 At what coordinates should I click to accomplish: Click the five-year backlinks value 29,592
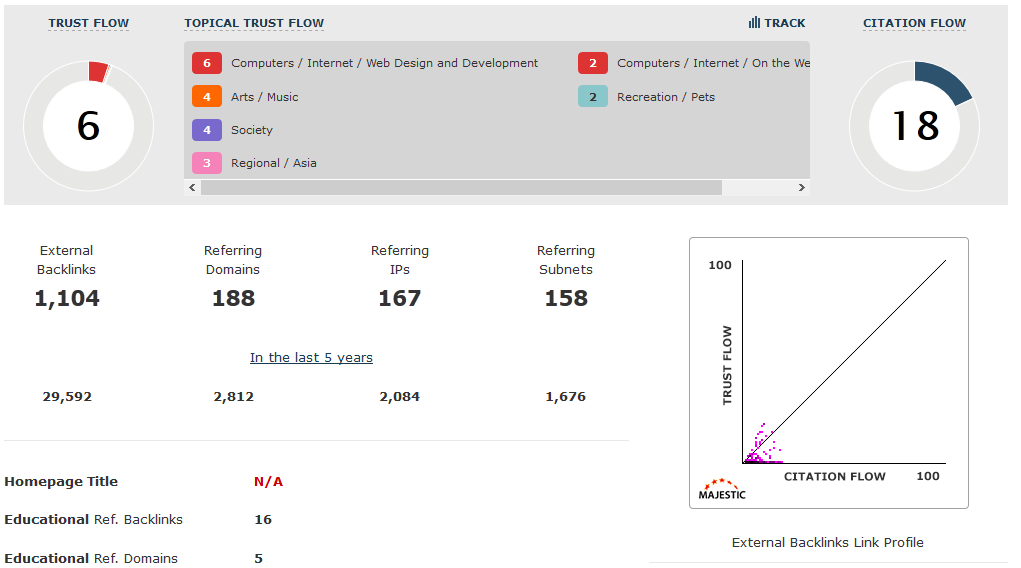67,397
